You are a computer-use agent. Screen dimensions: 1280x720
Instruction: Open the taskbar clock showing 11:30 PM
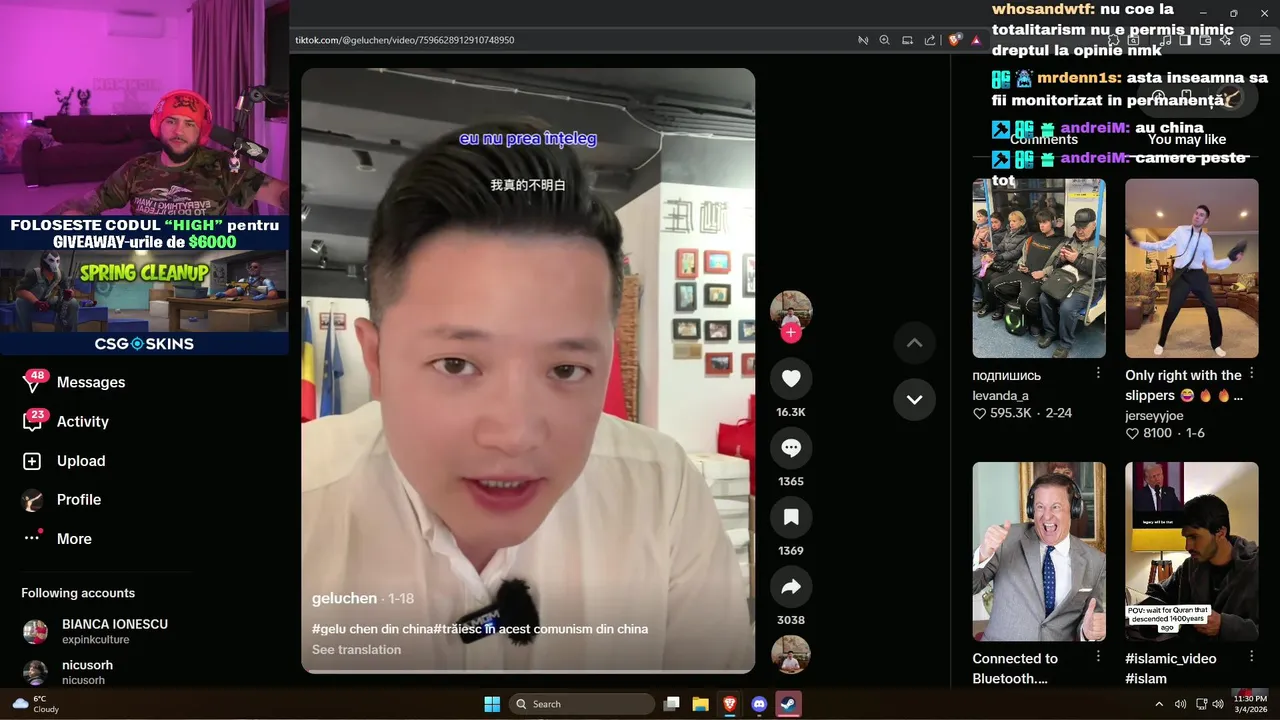click(x=1250, y=704)
